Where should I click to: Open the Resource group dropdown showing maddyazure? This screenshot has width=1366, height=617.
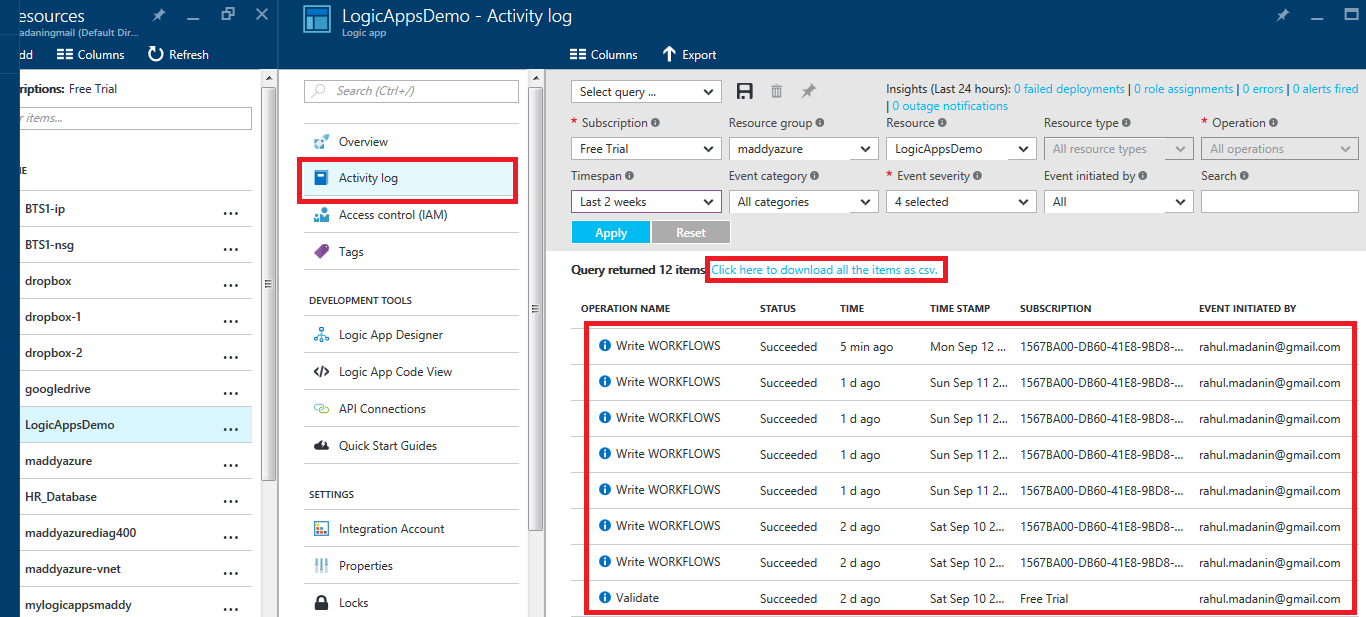(x=804, y=149)
